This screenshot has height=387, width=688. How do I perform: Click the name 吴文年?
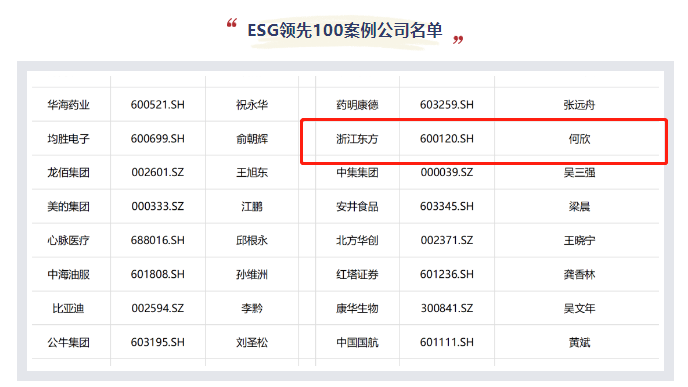[579, 308]
